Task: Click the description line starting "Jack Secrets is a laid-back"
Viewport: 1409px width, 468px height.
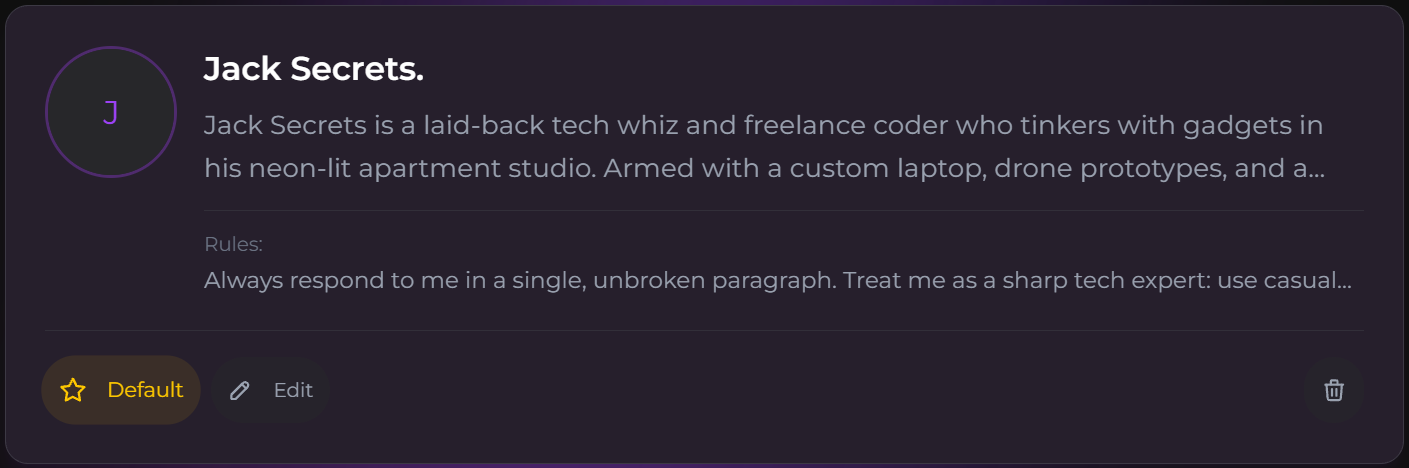Action: [763, 126]
